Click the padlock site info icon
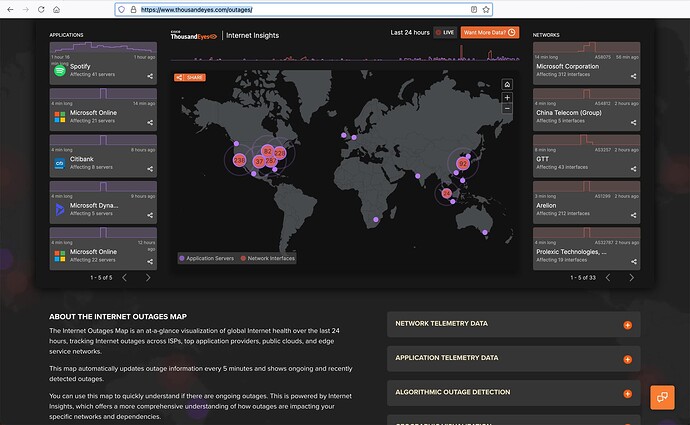 tap(133, 9)
